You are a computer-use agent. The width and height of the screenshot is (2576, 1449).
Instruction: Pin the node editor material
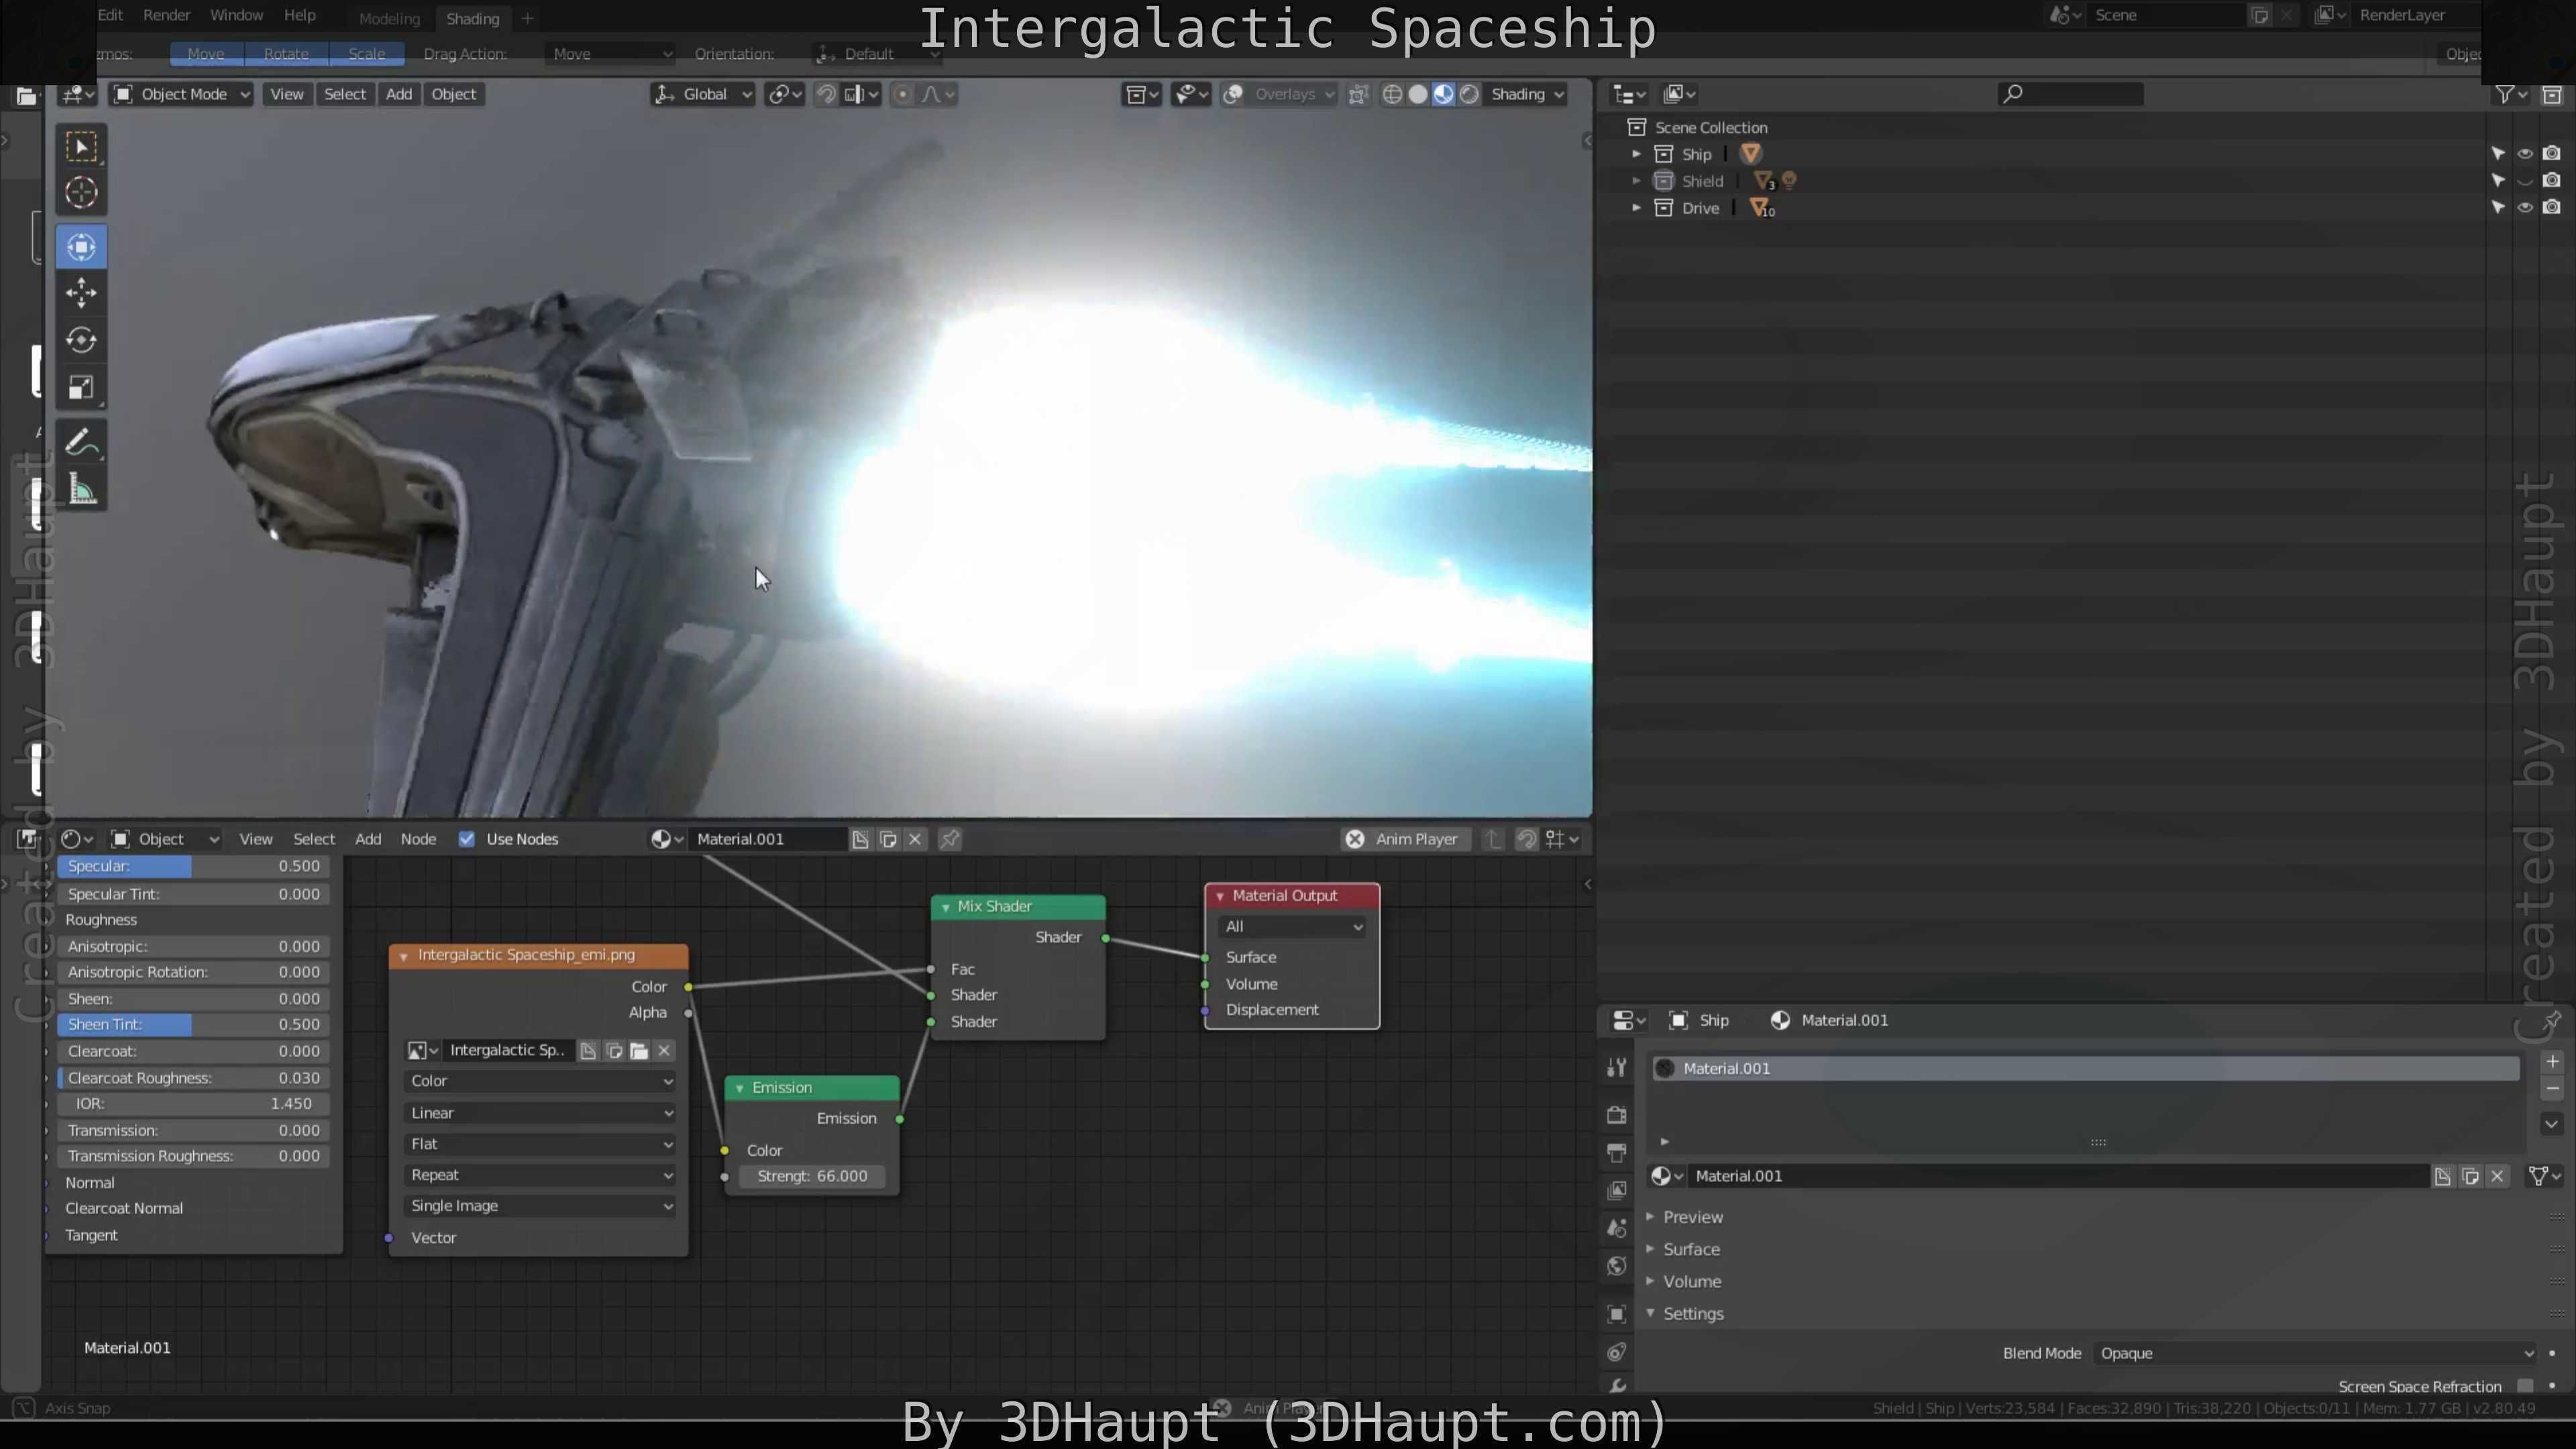pos(950,839)
